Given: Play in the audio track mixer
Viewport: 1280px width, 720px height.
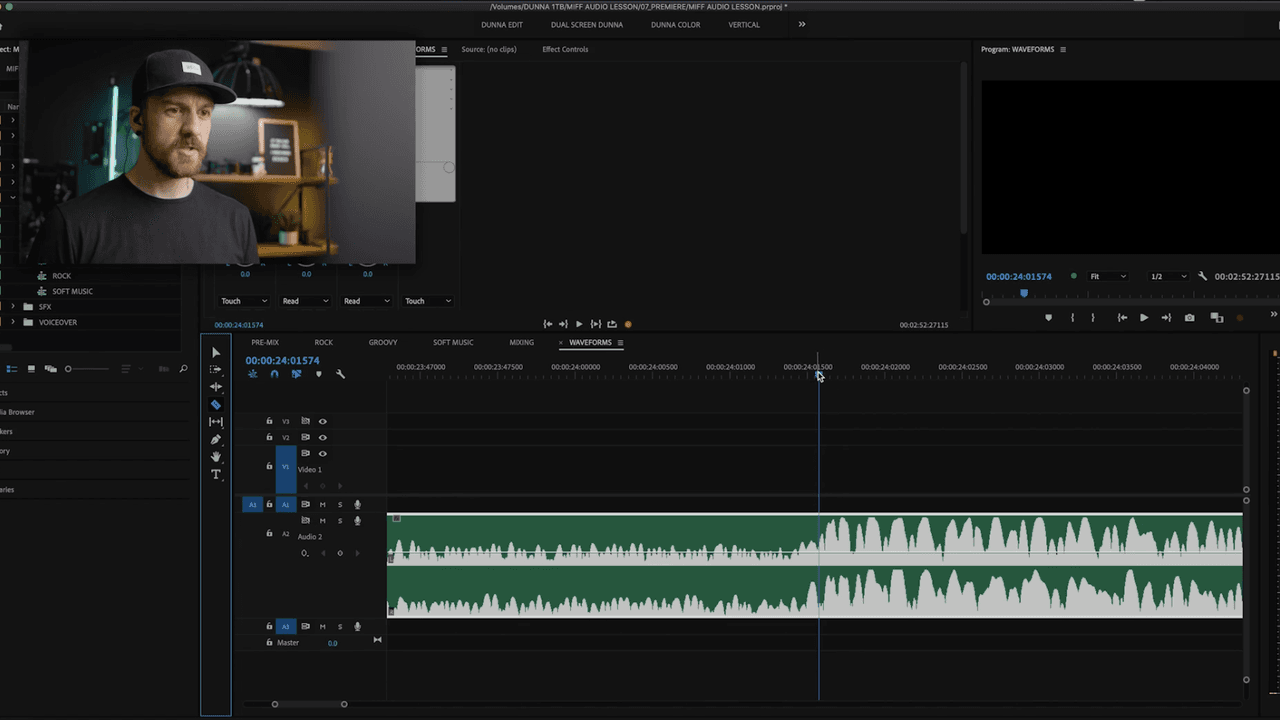Looking at the screenshot, I should [579, 324].
